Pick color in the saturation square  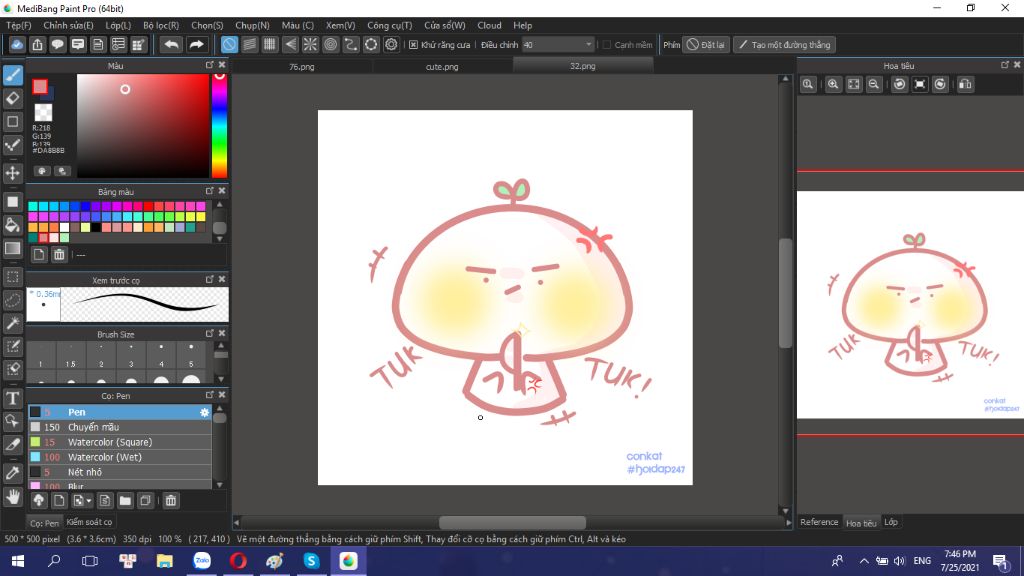(x=142, y=125)
